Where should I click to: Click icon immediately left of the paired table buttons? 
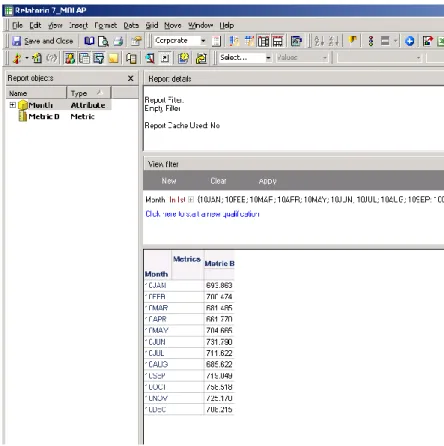click(x=249, y=41)
